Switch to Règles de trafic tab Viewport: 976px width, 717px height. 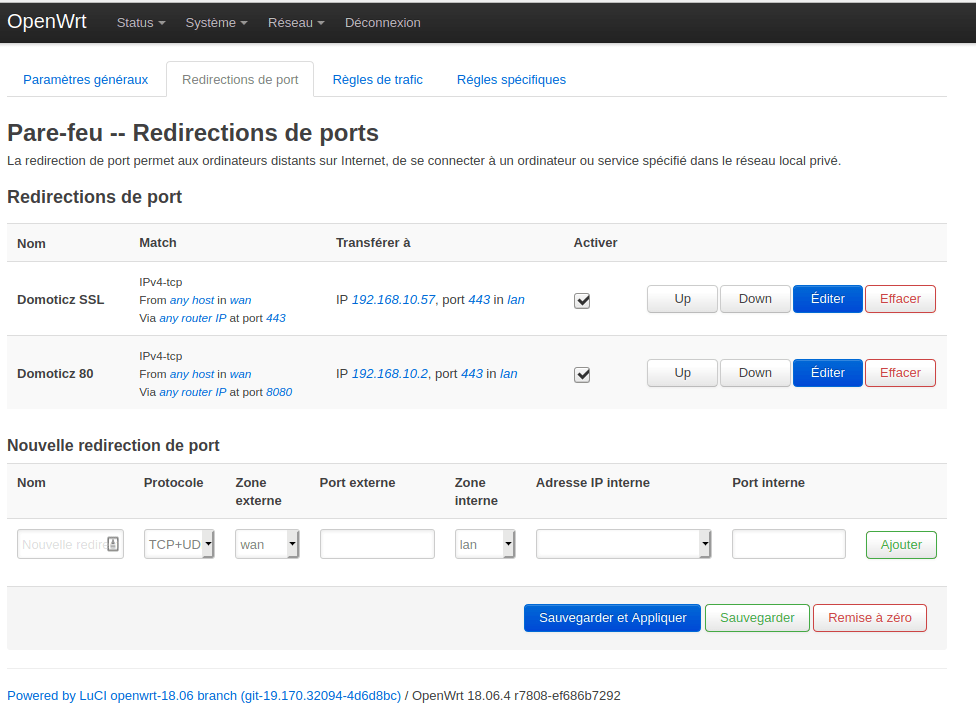377,80
